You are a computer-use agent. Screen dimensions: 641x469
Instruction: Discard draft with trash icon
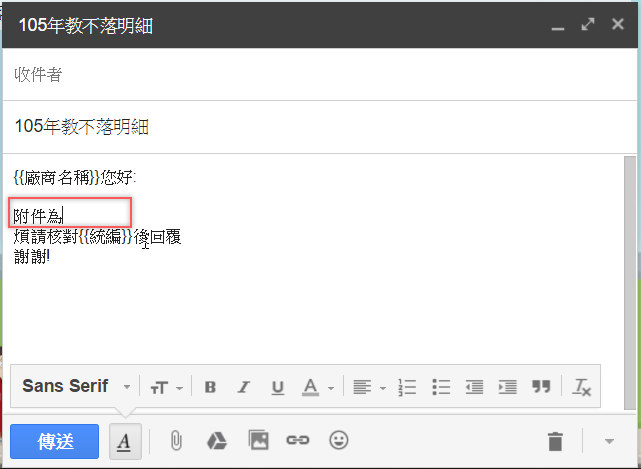click(555, 441)
